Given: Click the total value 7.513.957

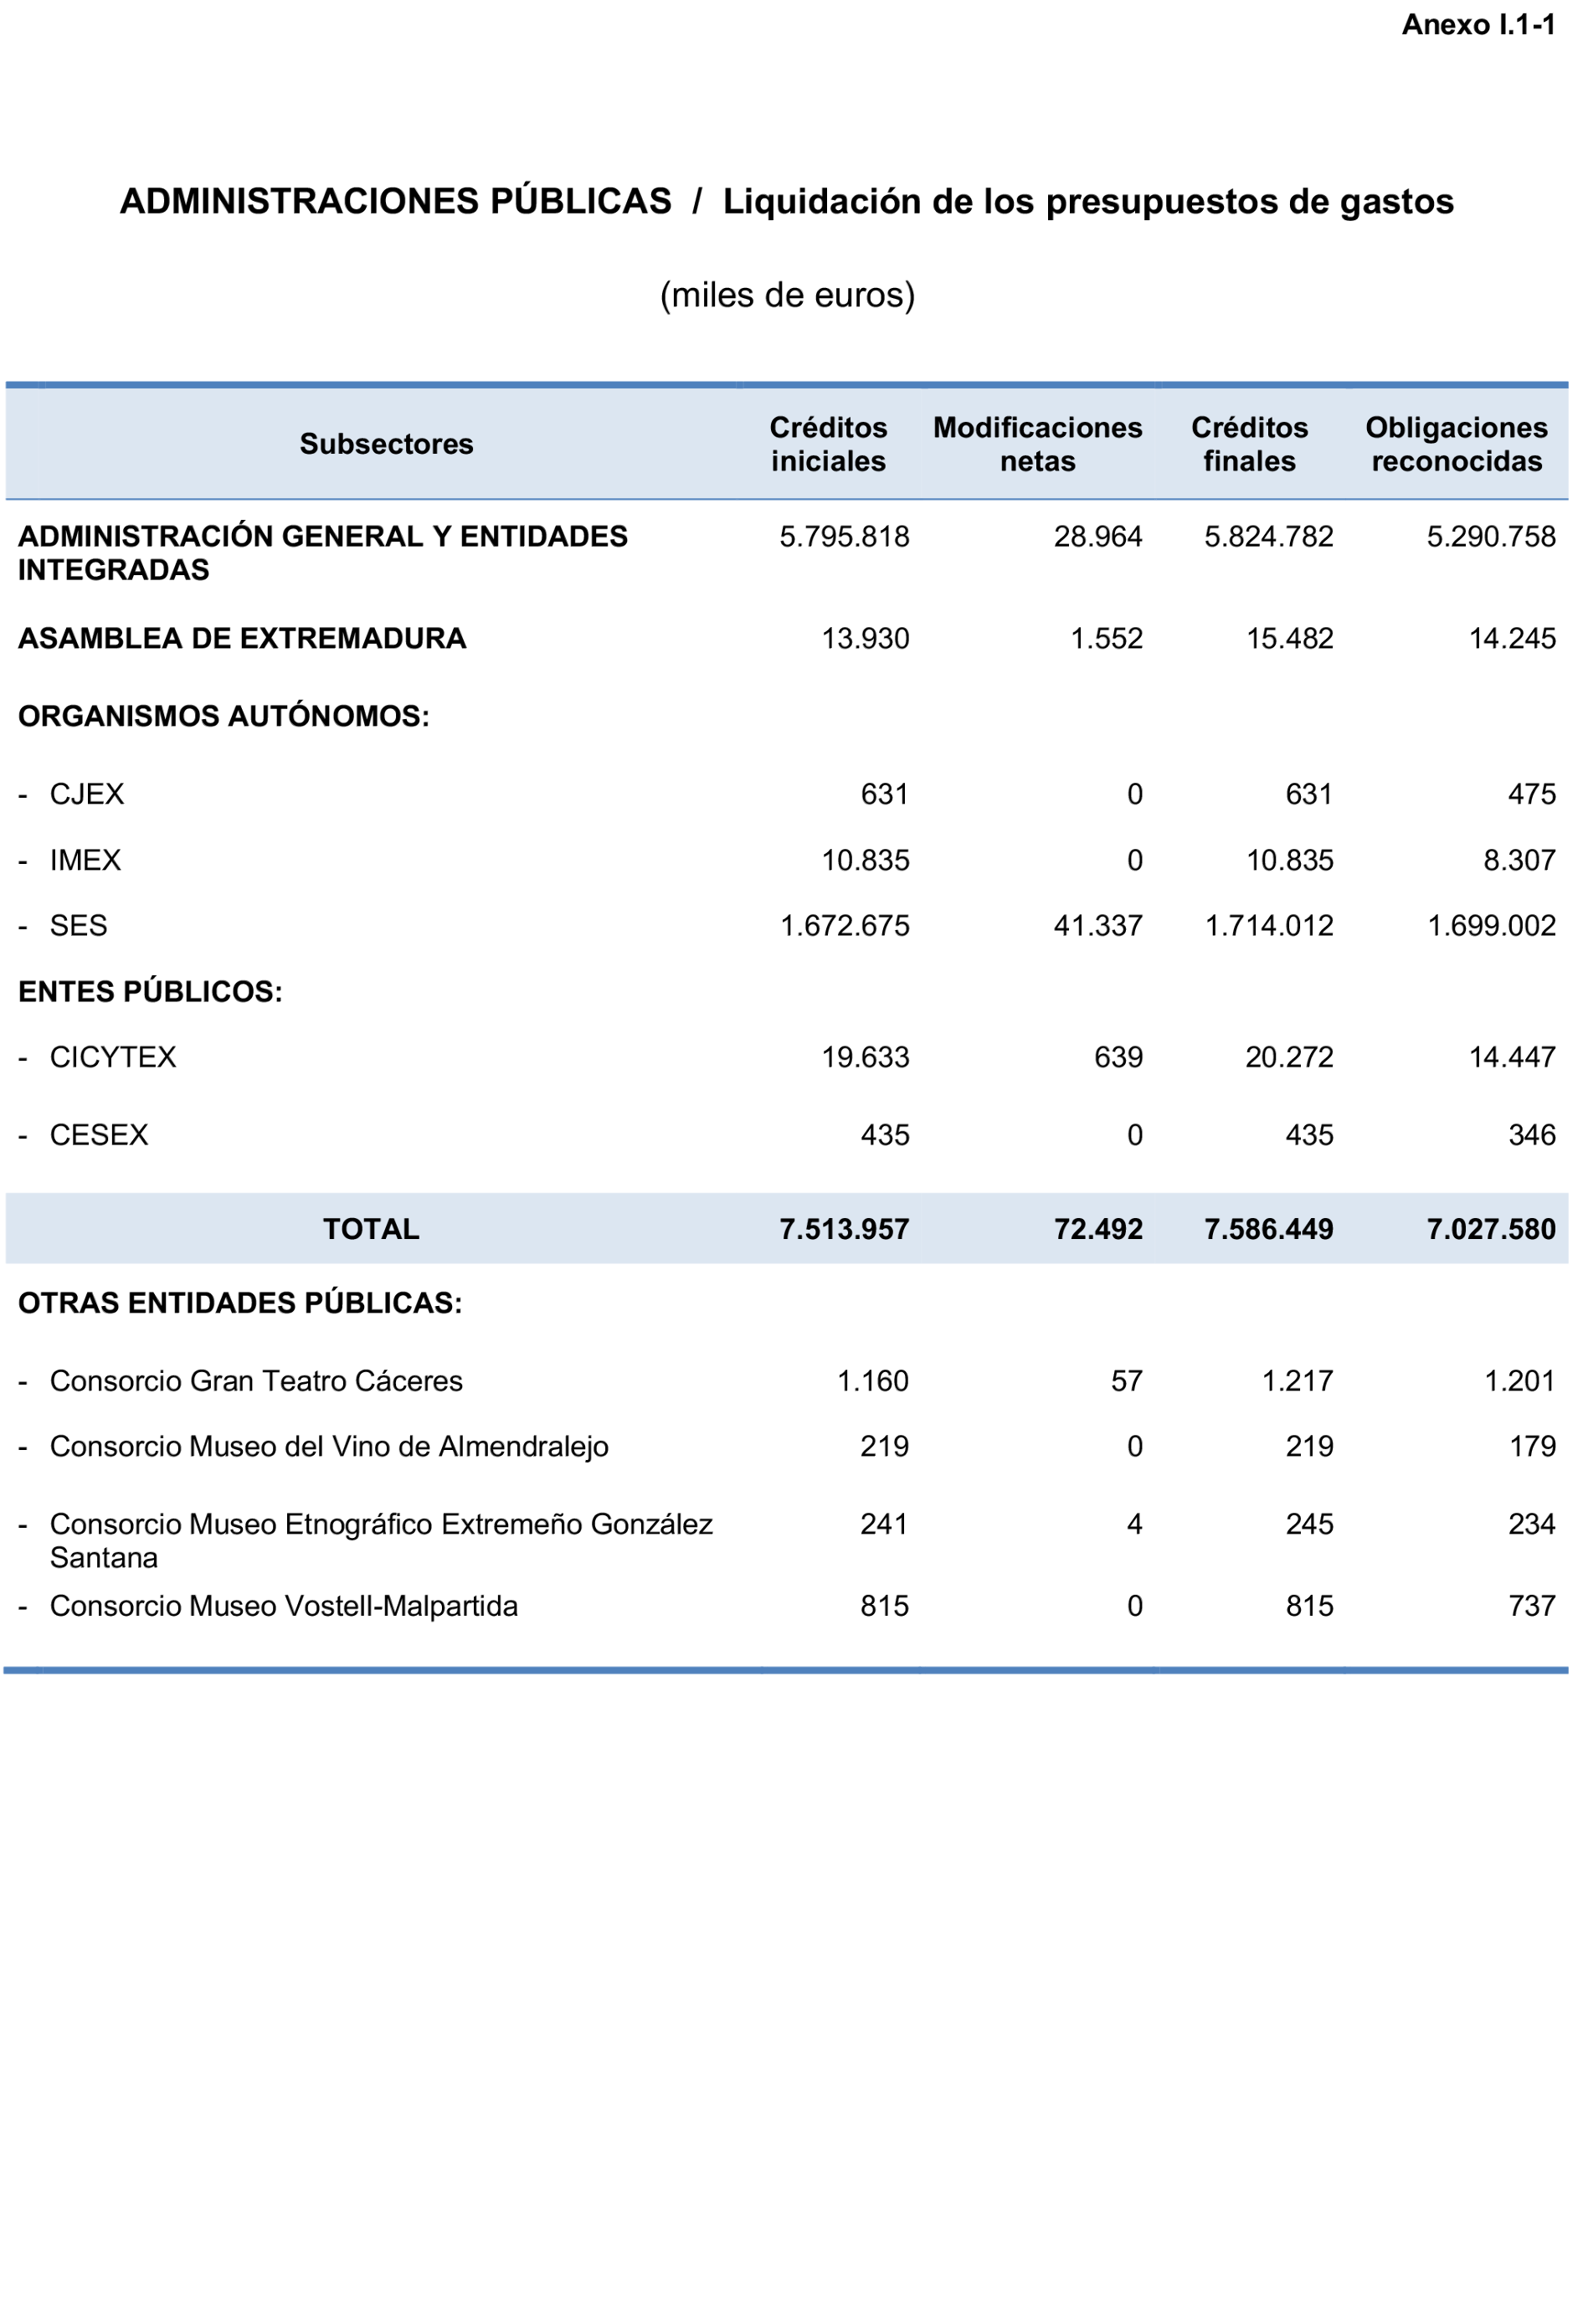Looking at the screenshot, I should (x=844, y=1230).
